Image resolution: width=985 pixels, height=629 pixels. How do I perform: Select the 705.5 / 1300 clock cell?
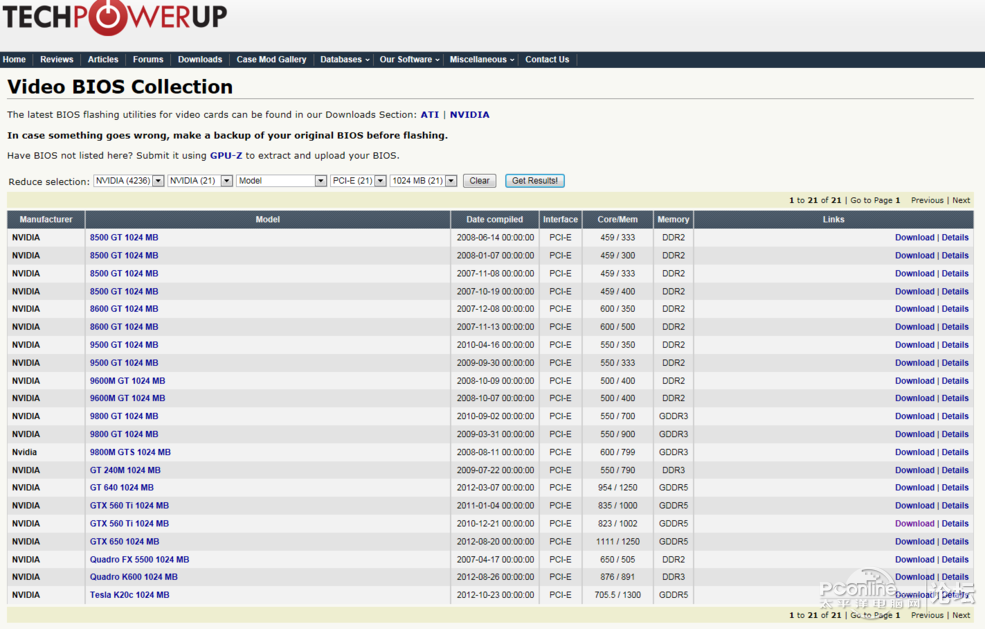618,595
